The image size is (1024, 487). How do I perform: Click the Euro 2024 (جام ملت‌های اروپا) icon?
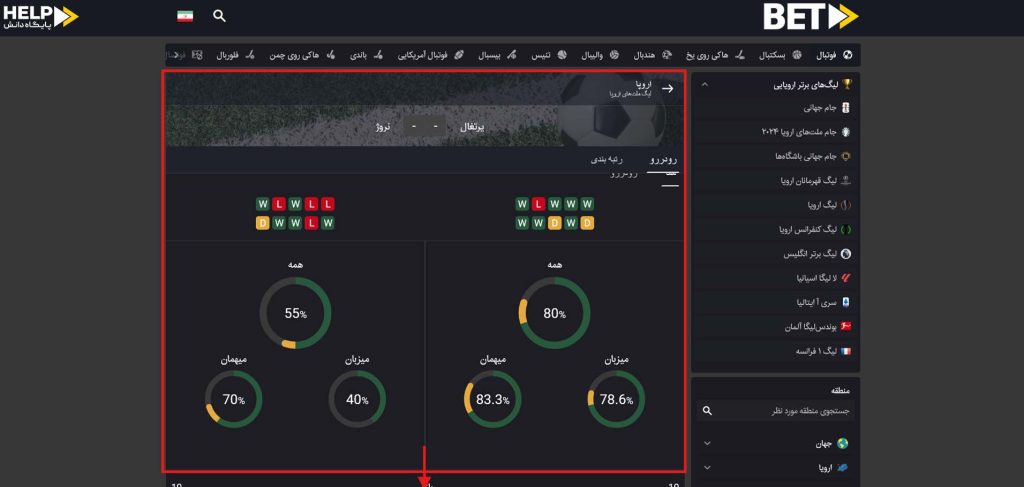[x=846, y=132]
